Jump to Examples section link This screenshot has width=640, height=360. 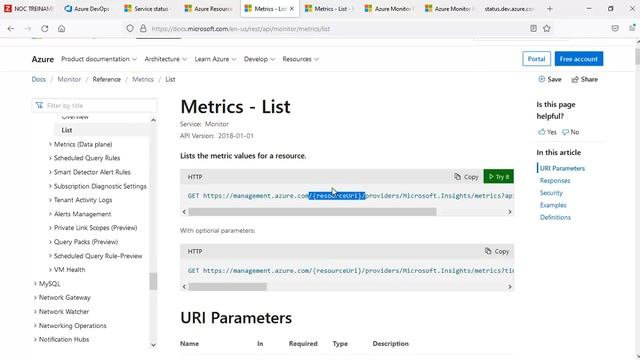(553, 205)
